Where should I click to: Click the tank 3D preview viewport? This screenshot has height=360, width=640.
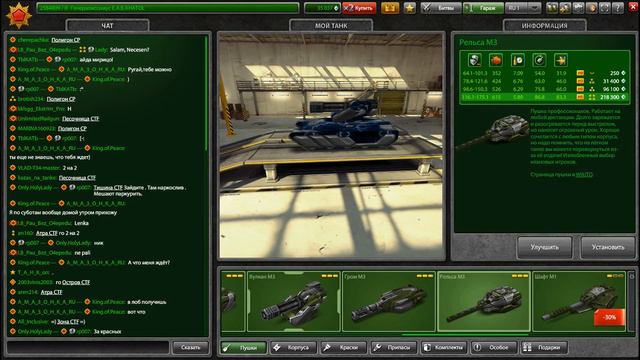331,146
